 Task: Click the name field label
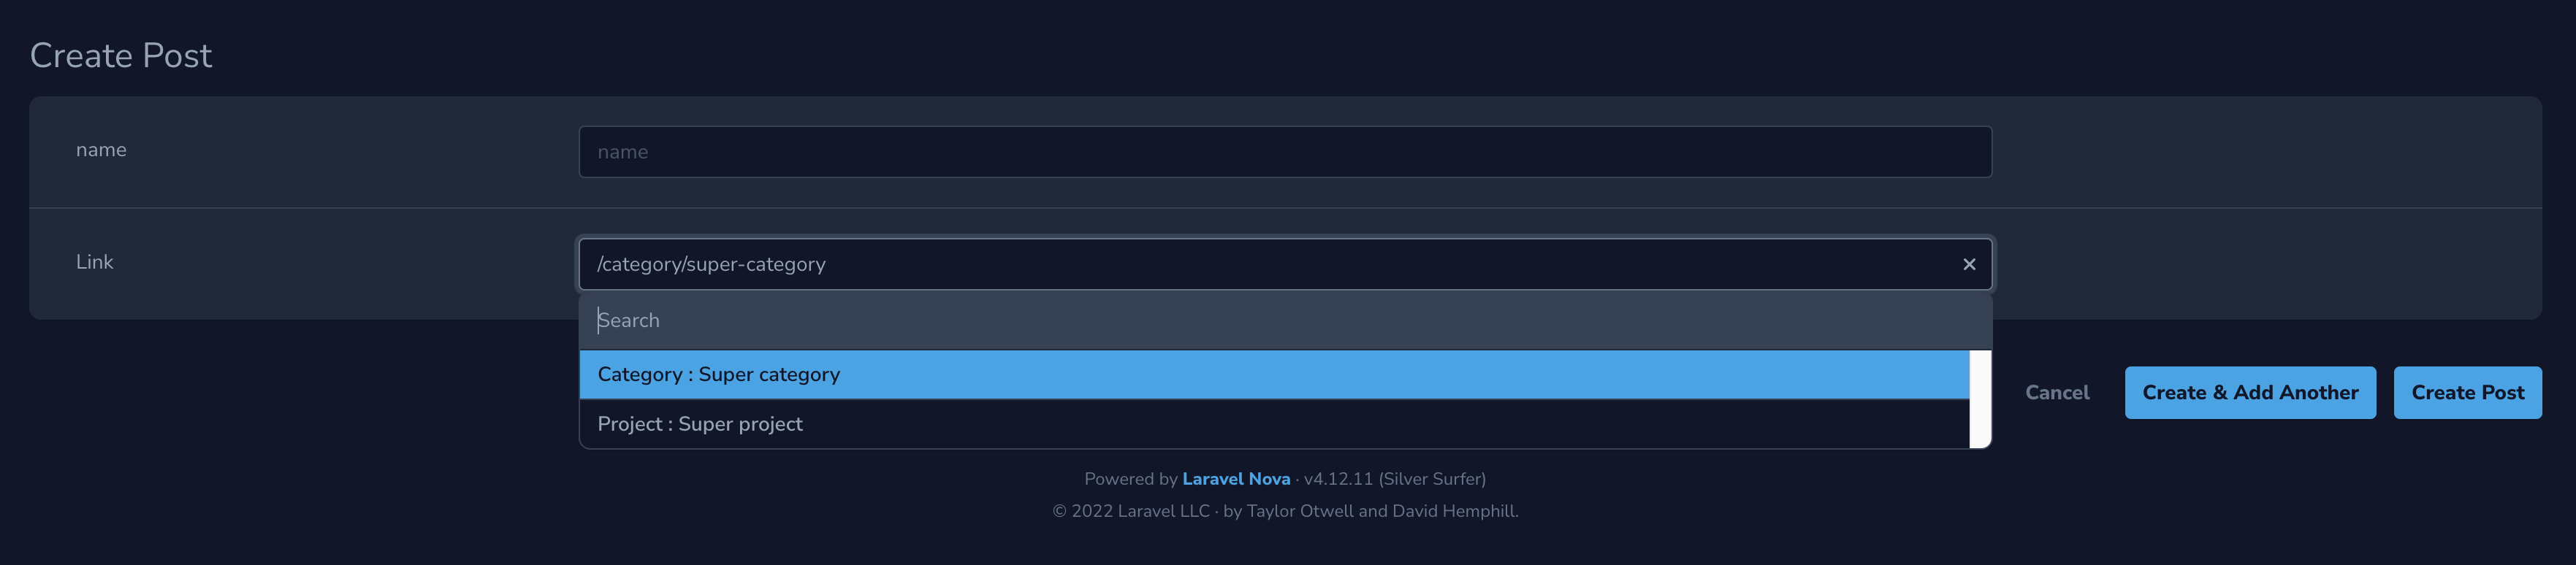101,150
